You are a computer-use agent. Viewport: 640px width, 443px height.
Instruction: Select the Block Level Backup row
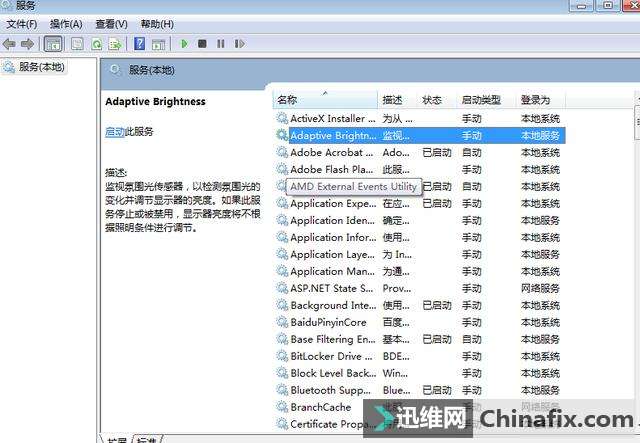(420, 373)
